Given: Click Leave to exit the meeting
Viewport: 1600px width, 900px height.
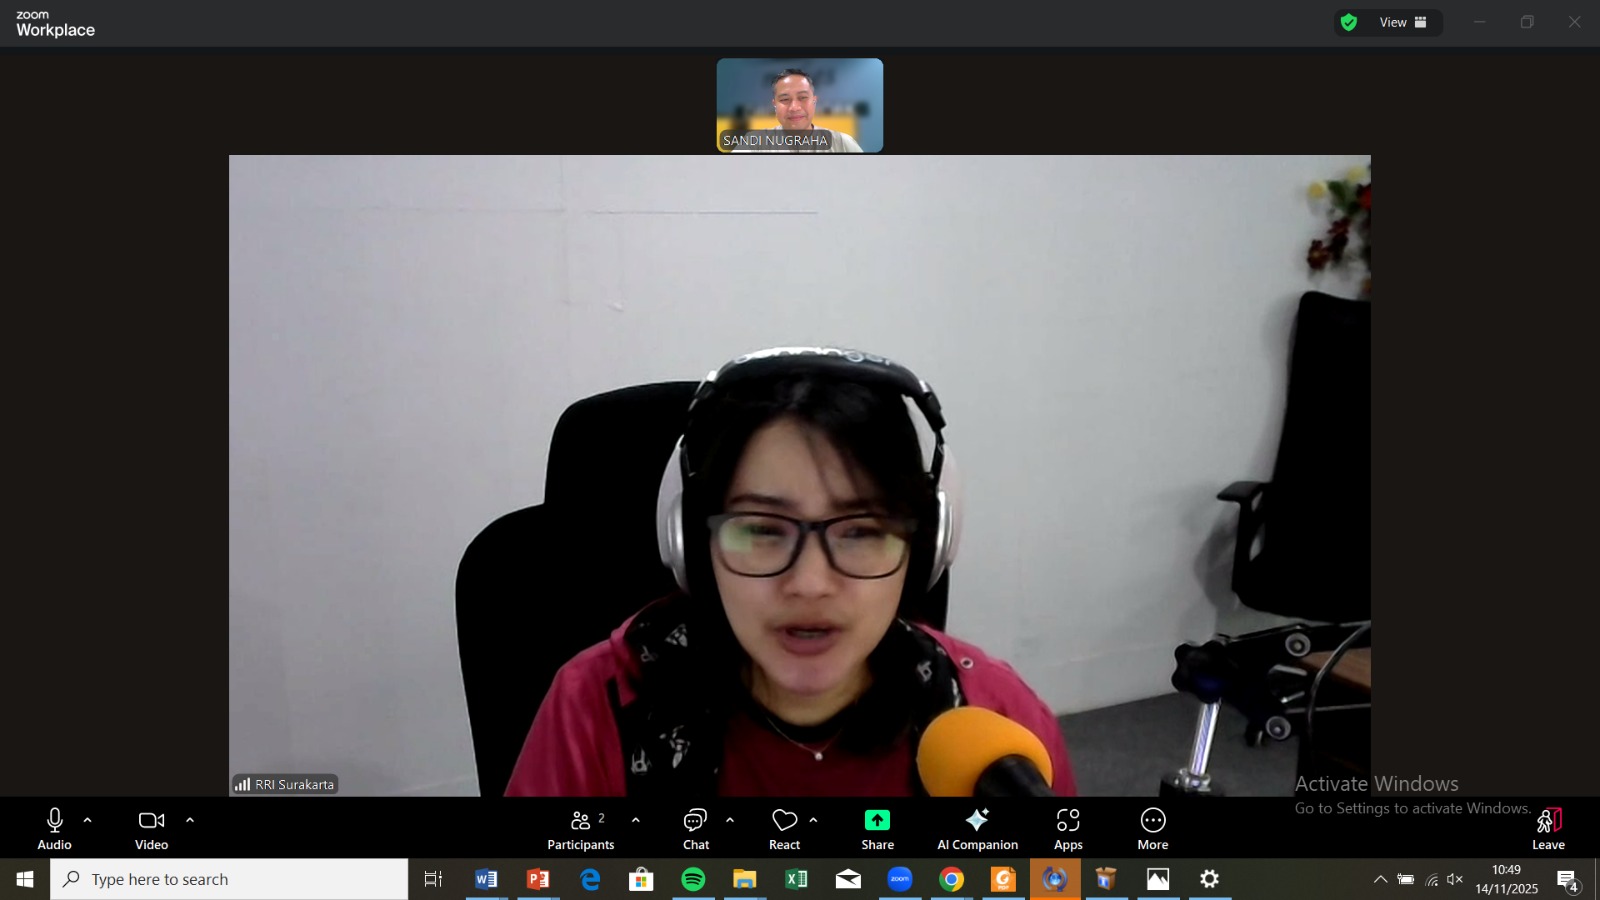Looking at the screenshot, I should 1548,828.
